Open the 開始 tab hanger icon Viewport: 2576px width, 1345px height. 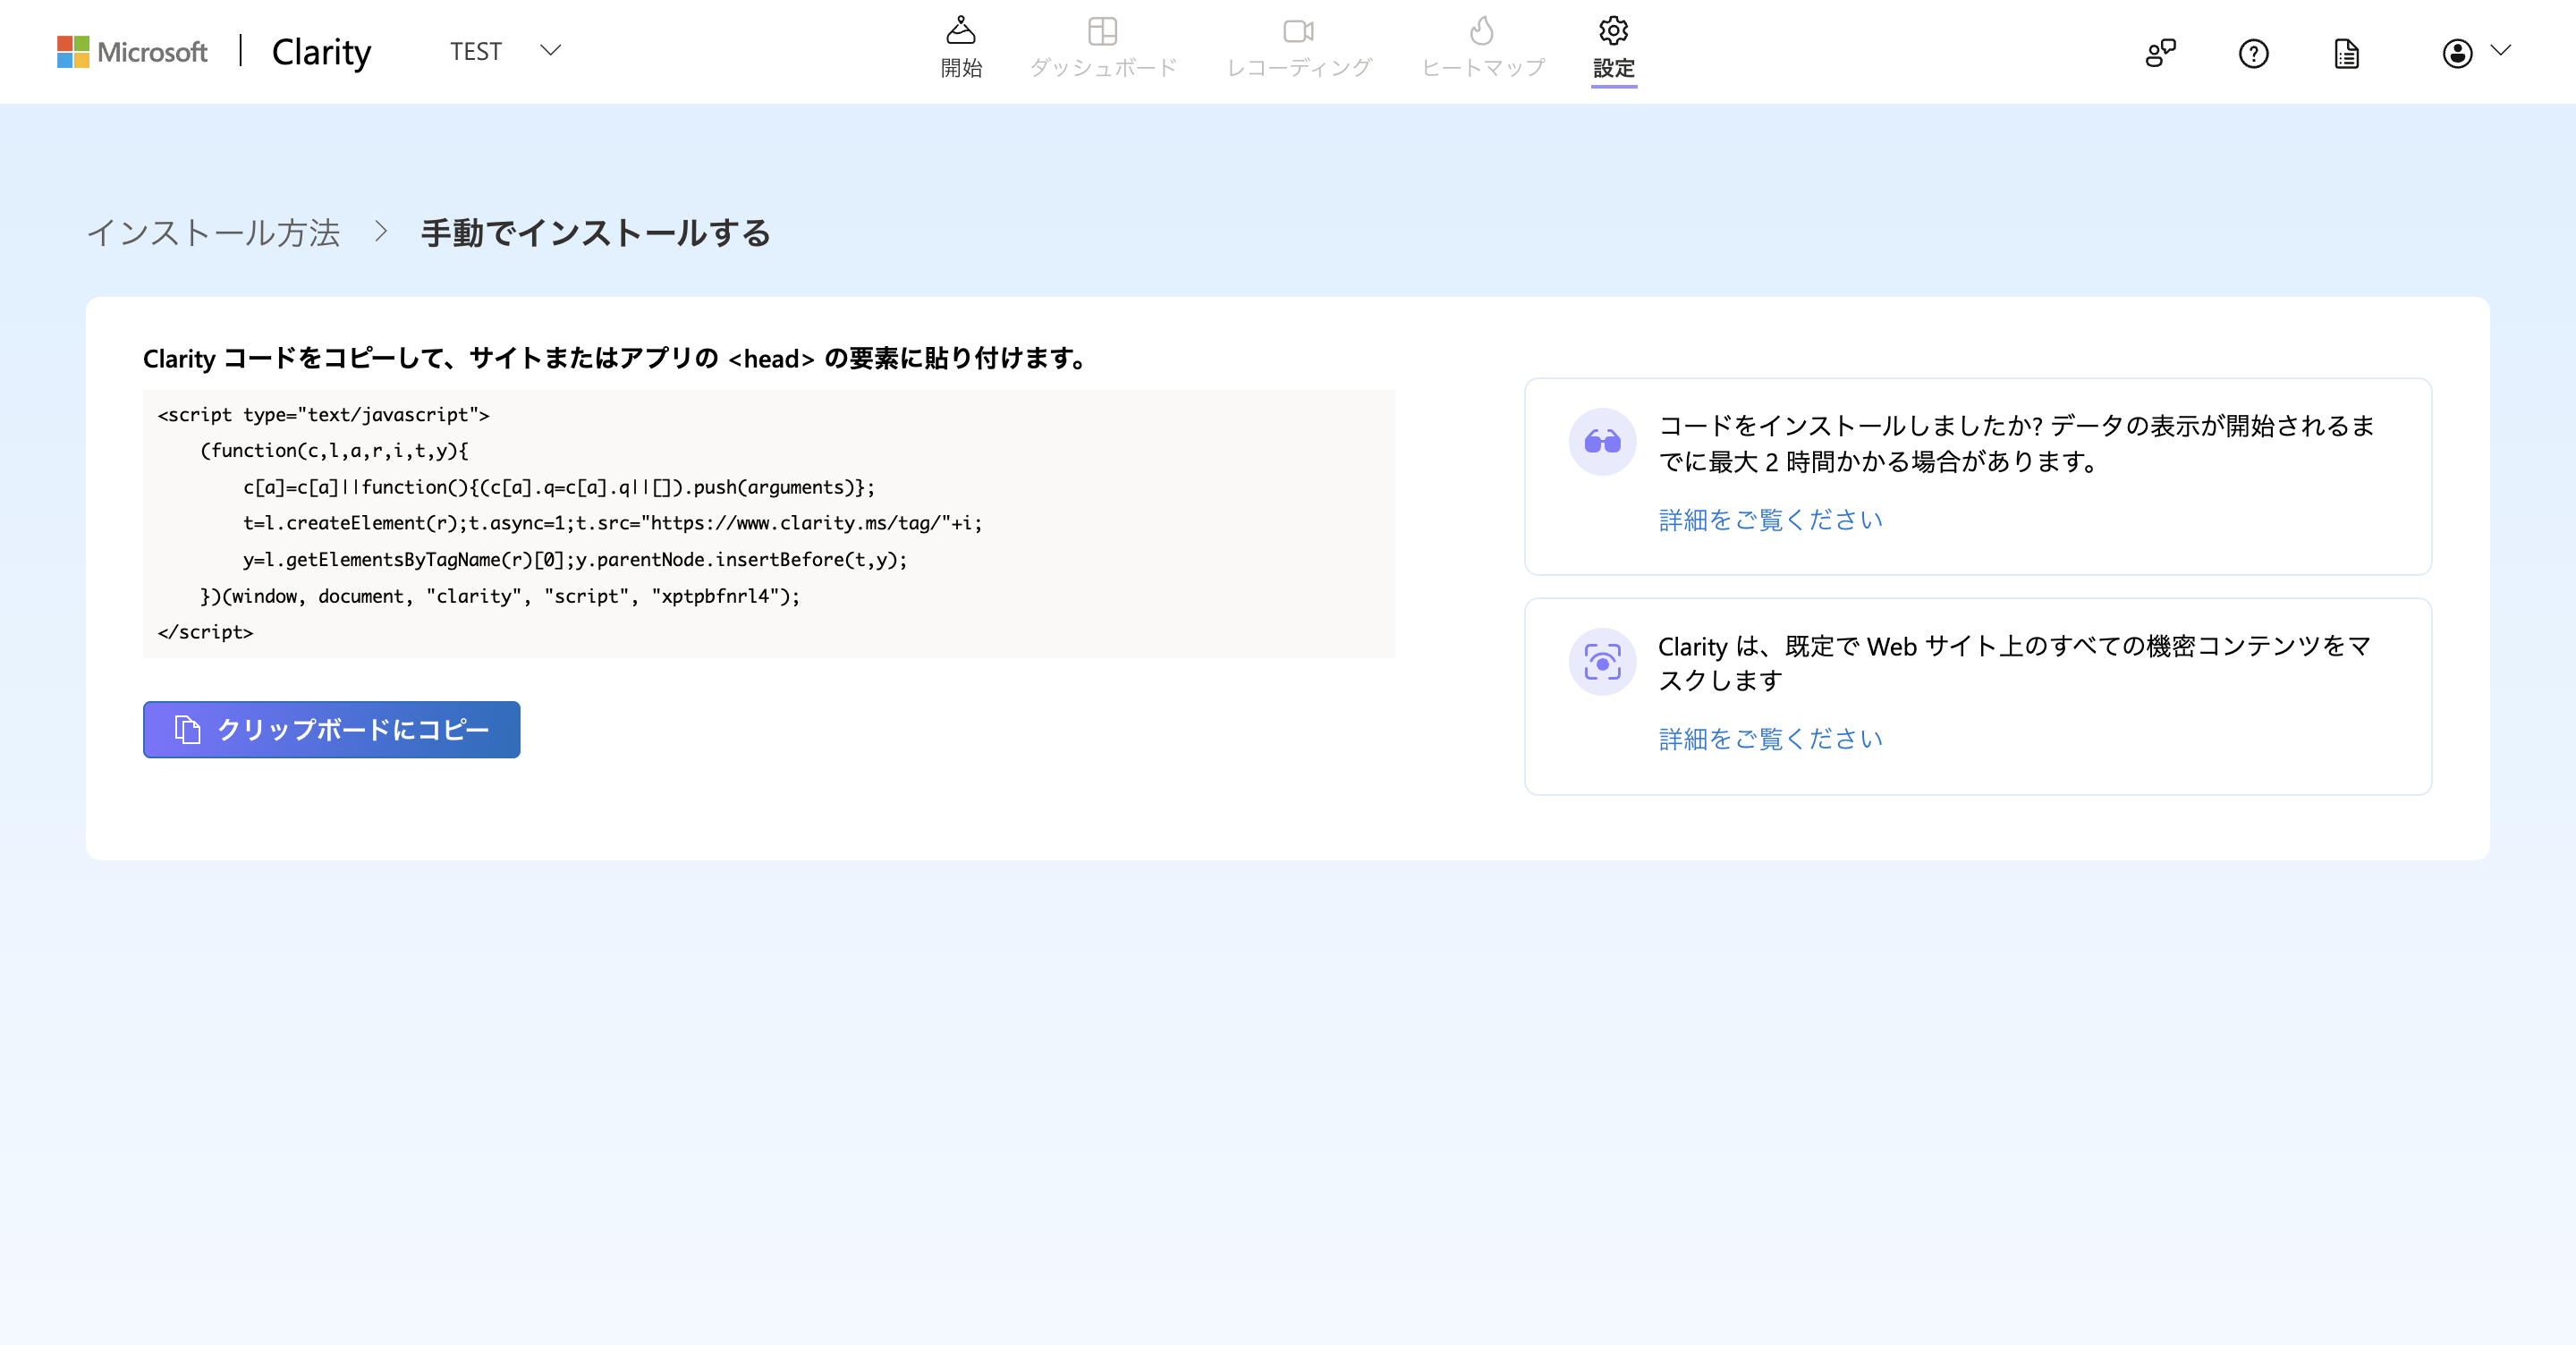tap(961, 31)
